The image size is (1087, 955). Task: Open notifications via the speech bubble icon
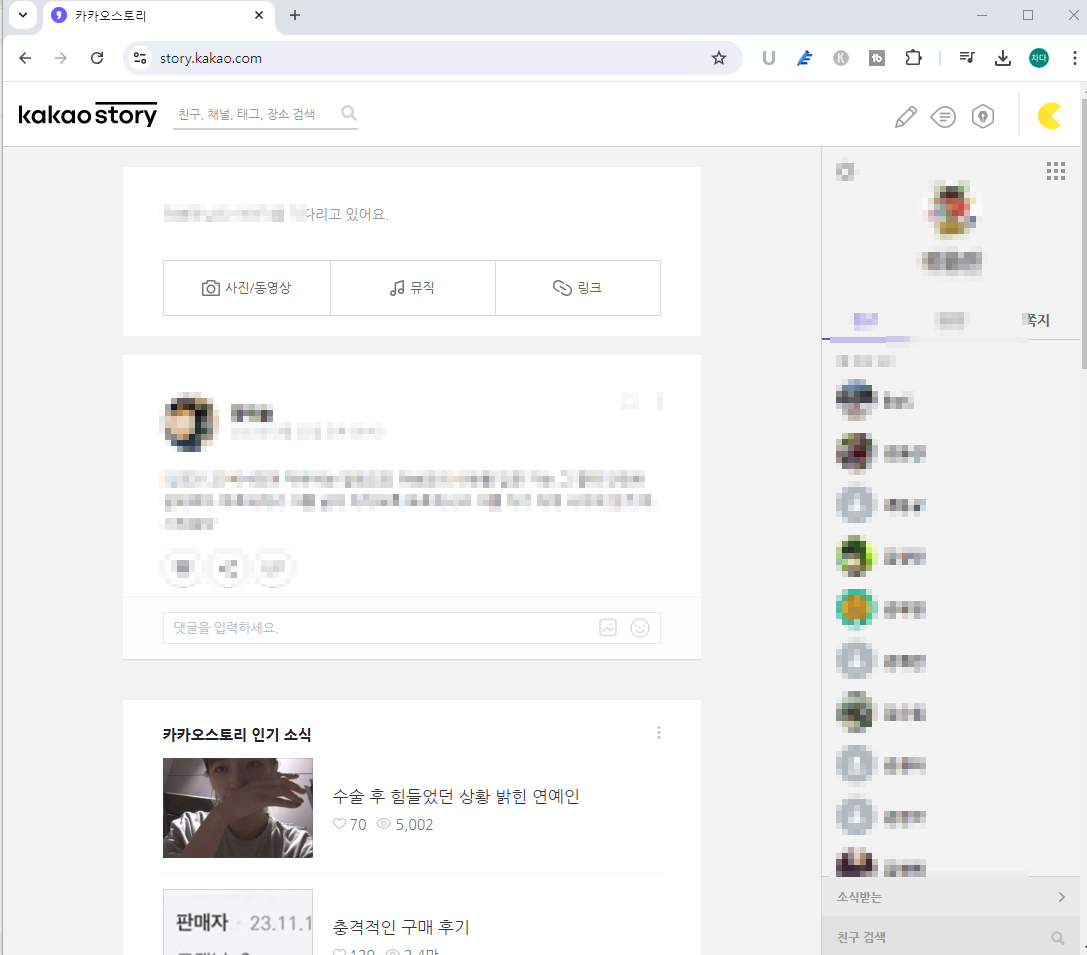(x=943, y=116)
